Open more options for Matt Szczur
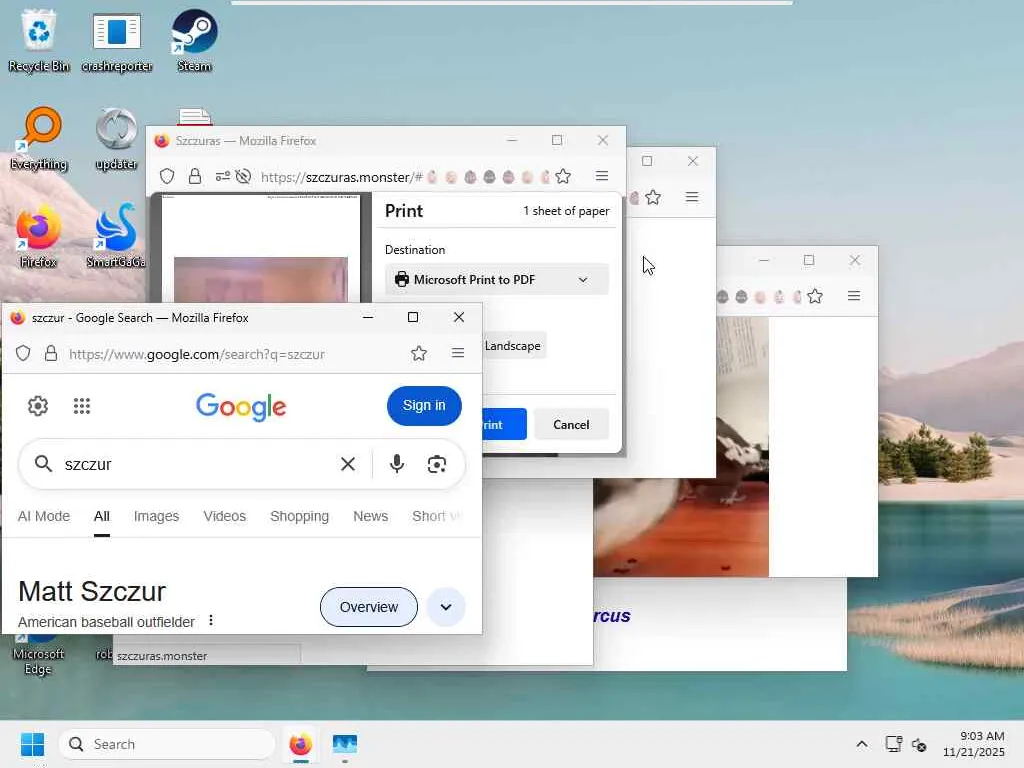1024x768 pixels. click(210, 620)
